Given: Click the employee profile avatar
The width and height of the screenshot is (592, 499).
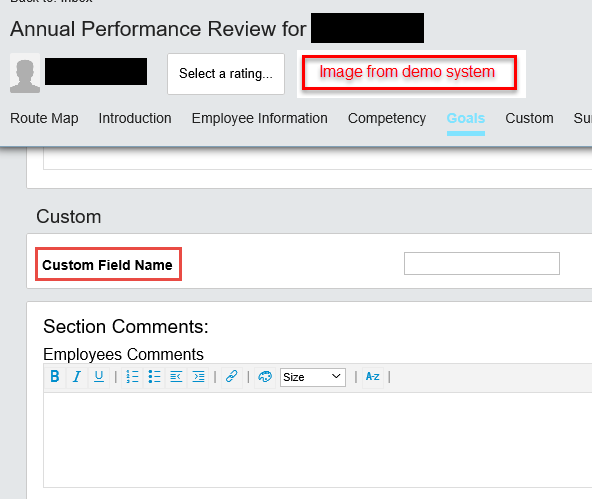Looking at the screenshot, I should [x=25, y=73].
